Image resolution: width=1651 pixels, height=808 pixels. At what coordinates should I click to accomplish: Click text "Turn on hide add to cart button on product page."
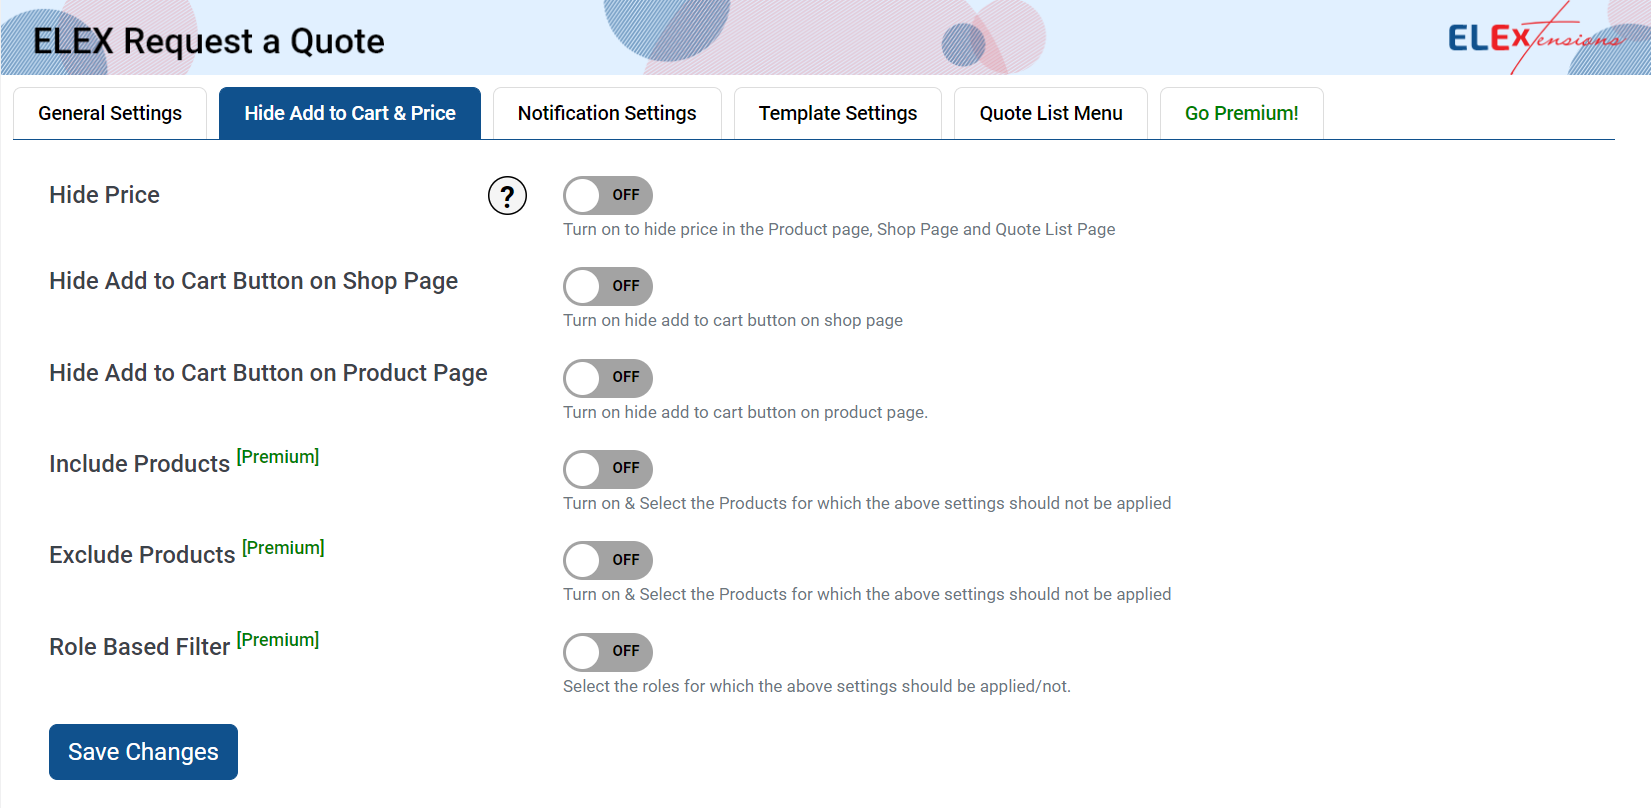pos(745,412)
